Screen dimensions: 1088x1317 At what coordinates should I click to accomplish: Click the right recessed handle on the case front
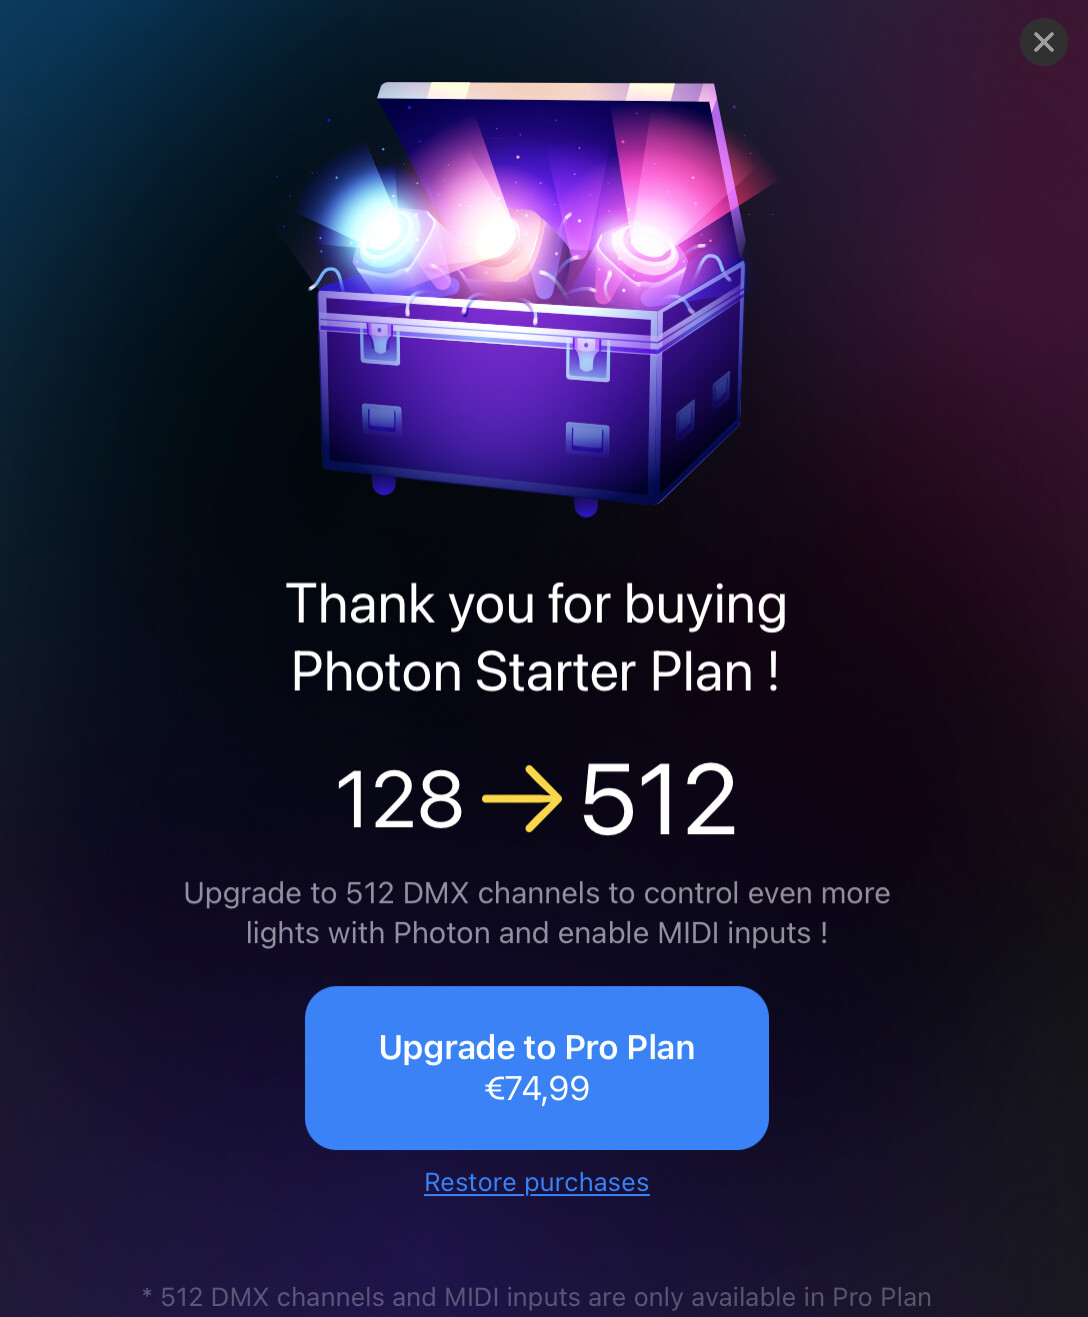click(x=587, y=437)
